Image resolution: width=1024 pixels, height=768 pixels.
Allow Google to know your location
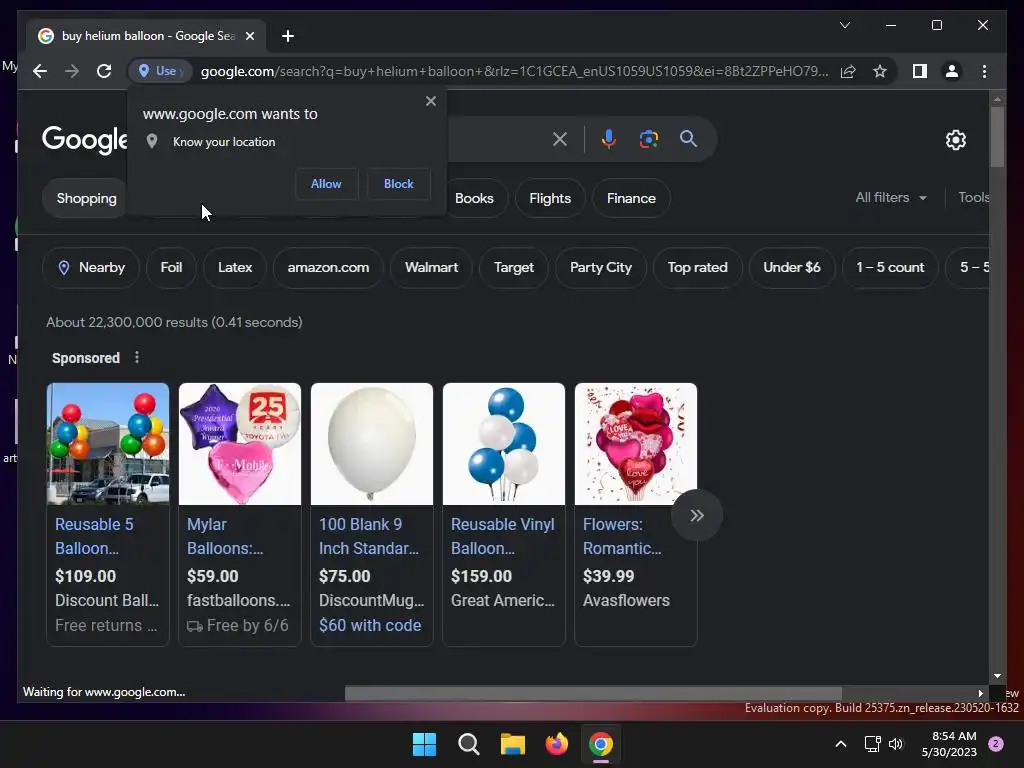tap(326, 184)
